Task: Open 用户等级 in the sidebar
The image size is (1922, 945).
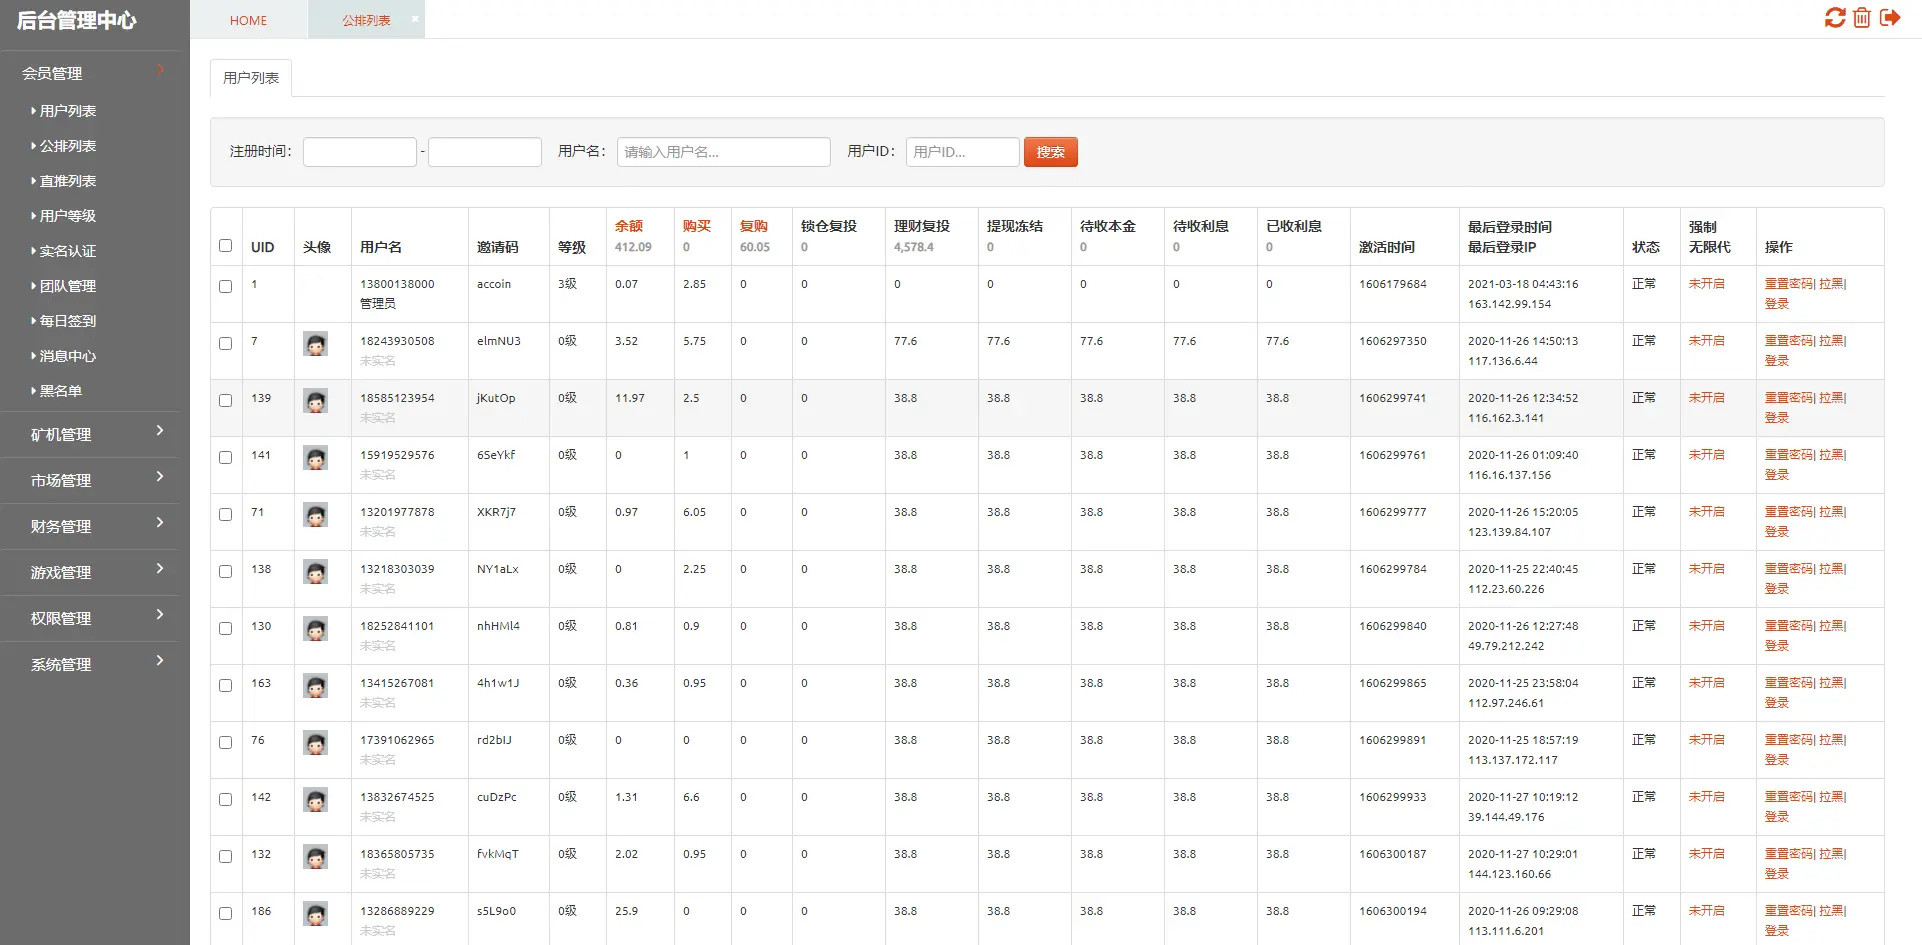Action: coord(68,216)
